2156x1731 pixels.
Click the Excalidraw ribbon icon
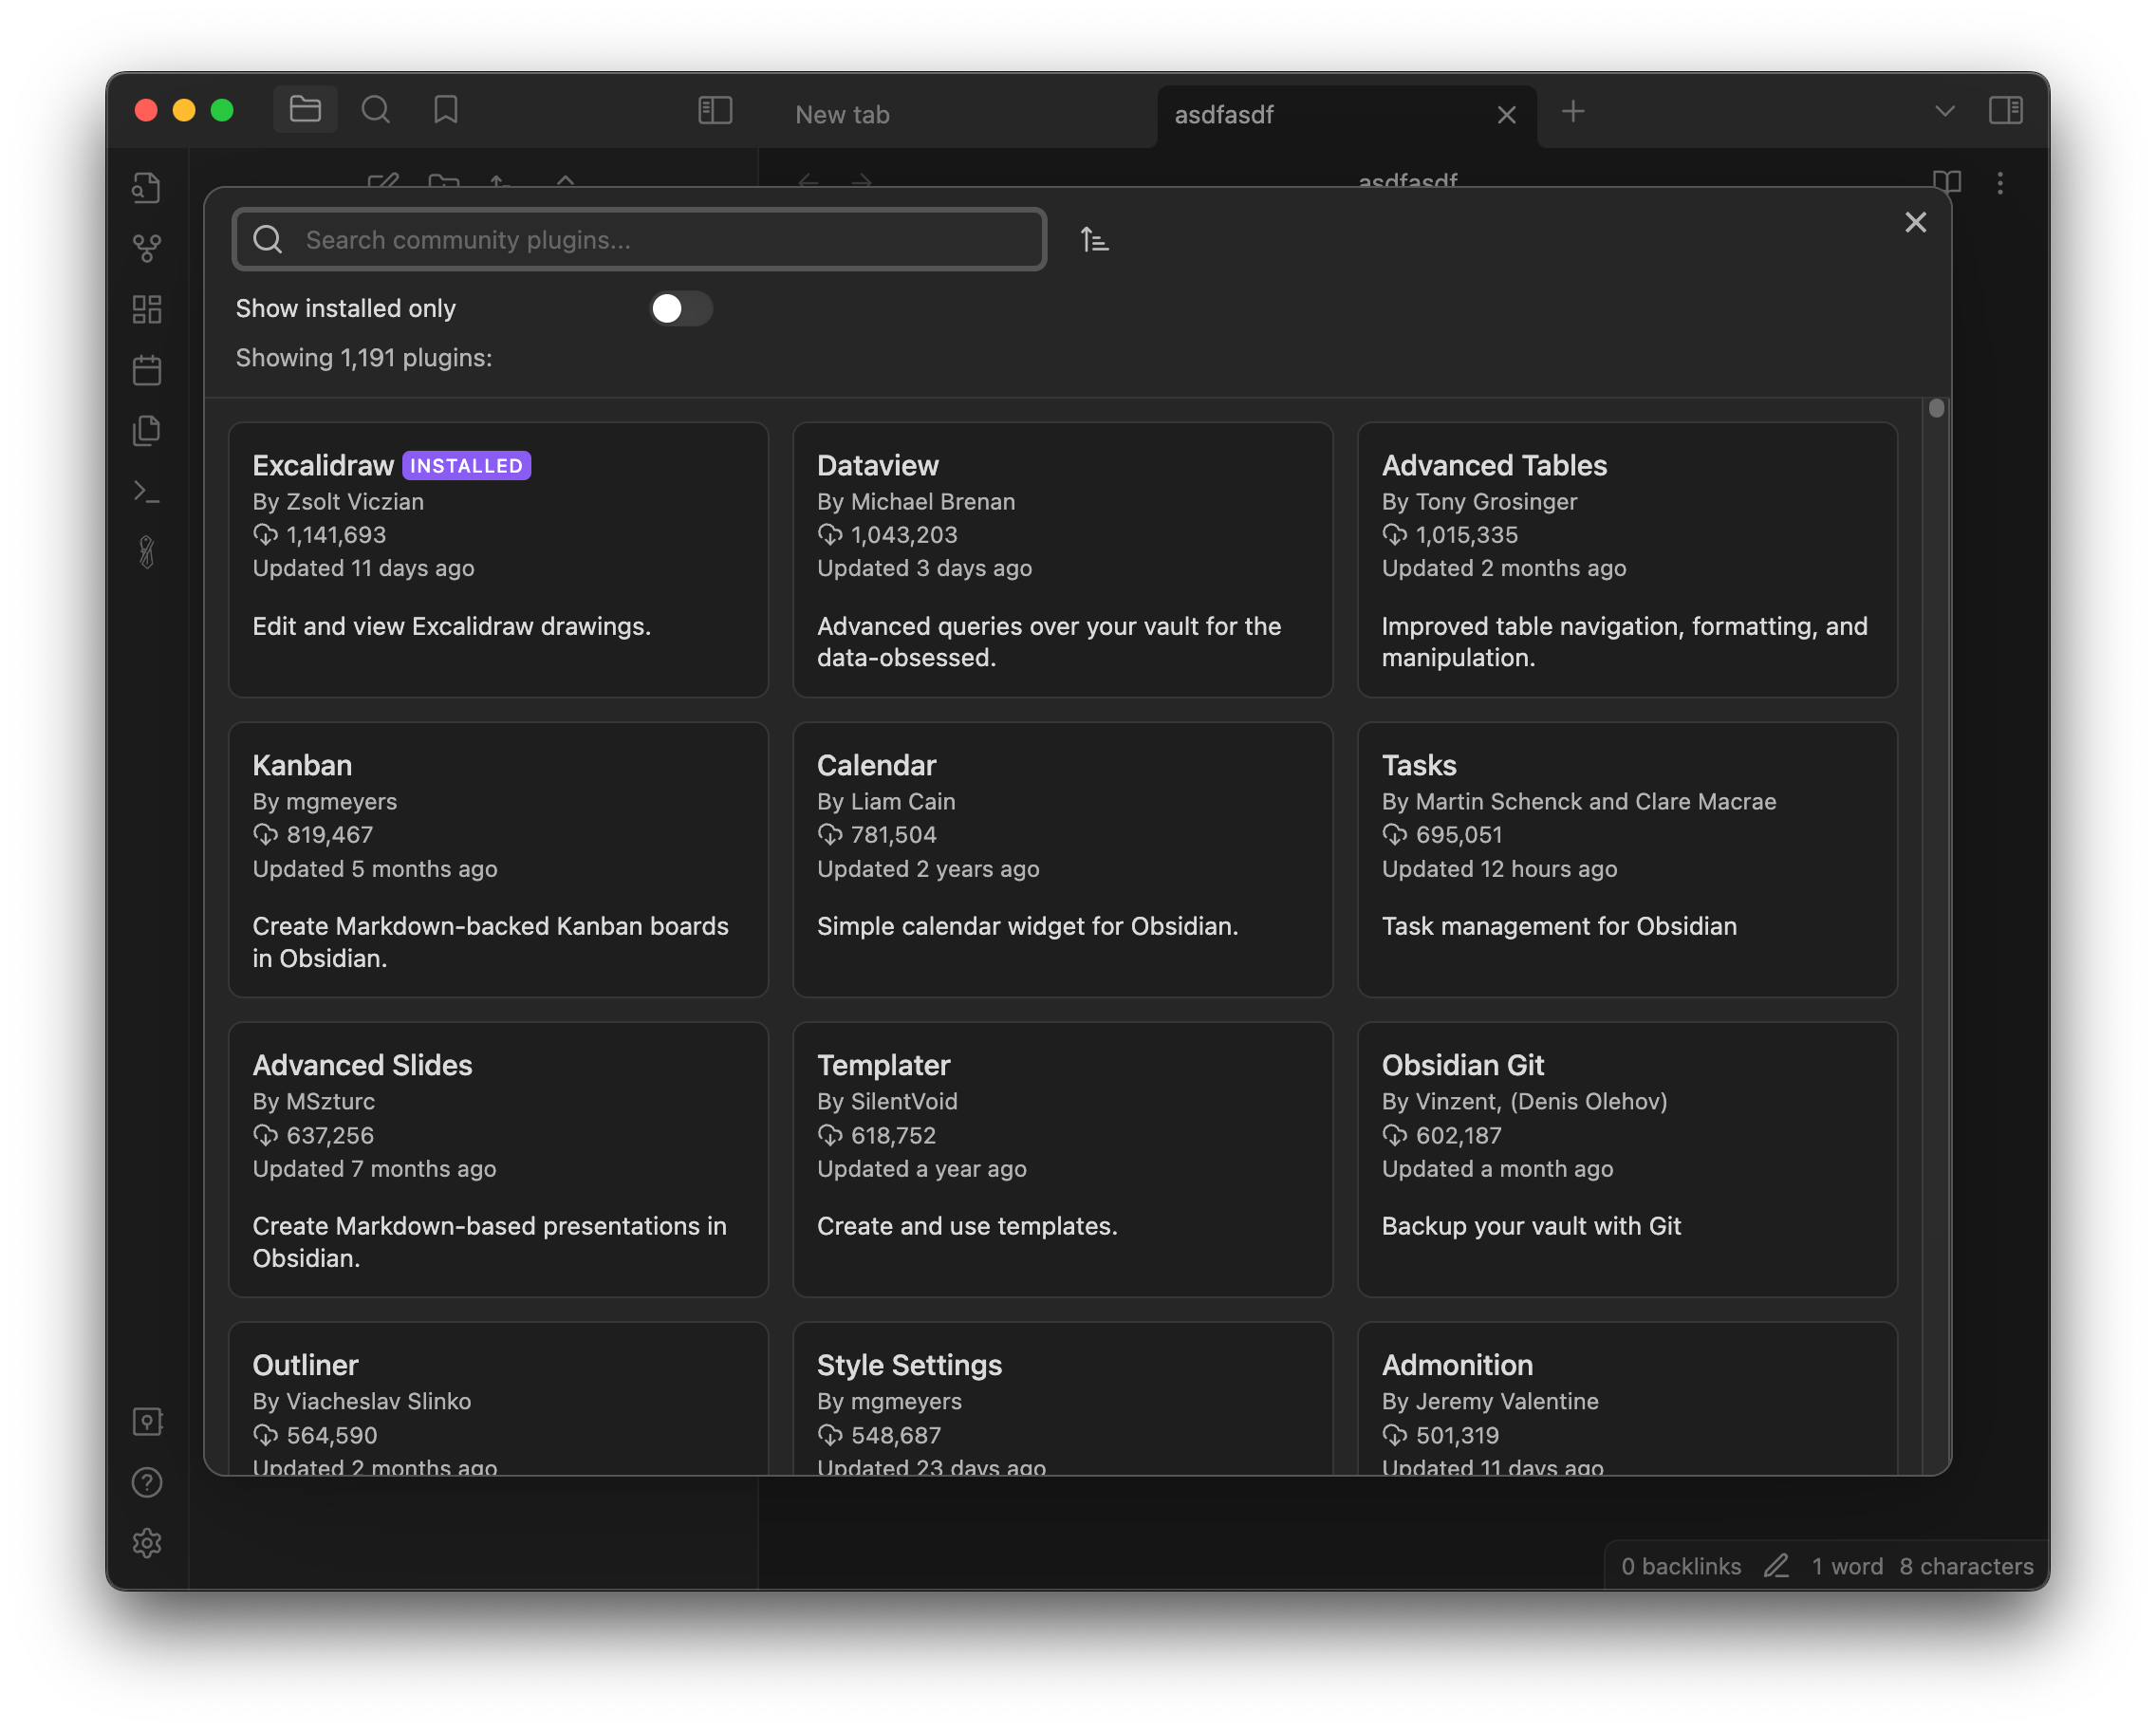pos(147,552)
